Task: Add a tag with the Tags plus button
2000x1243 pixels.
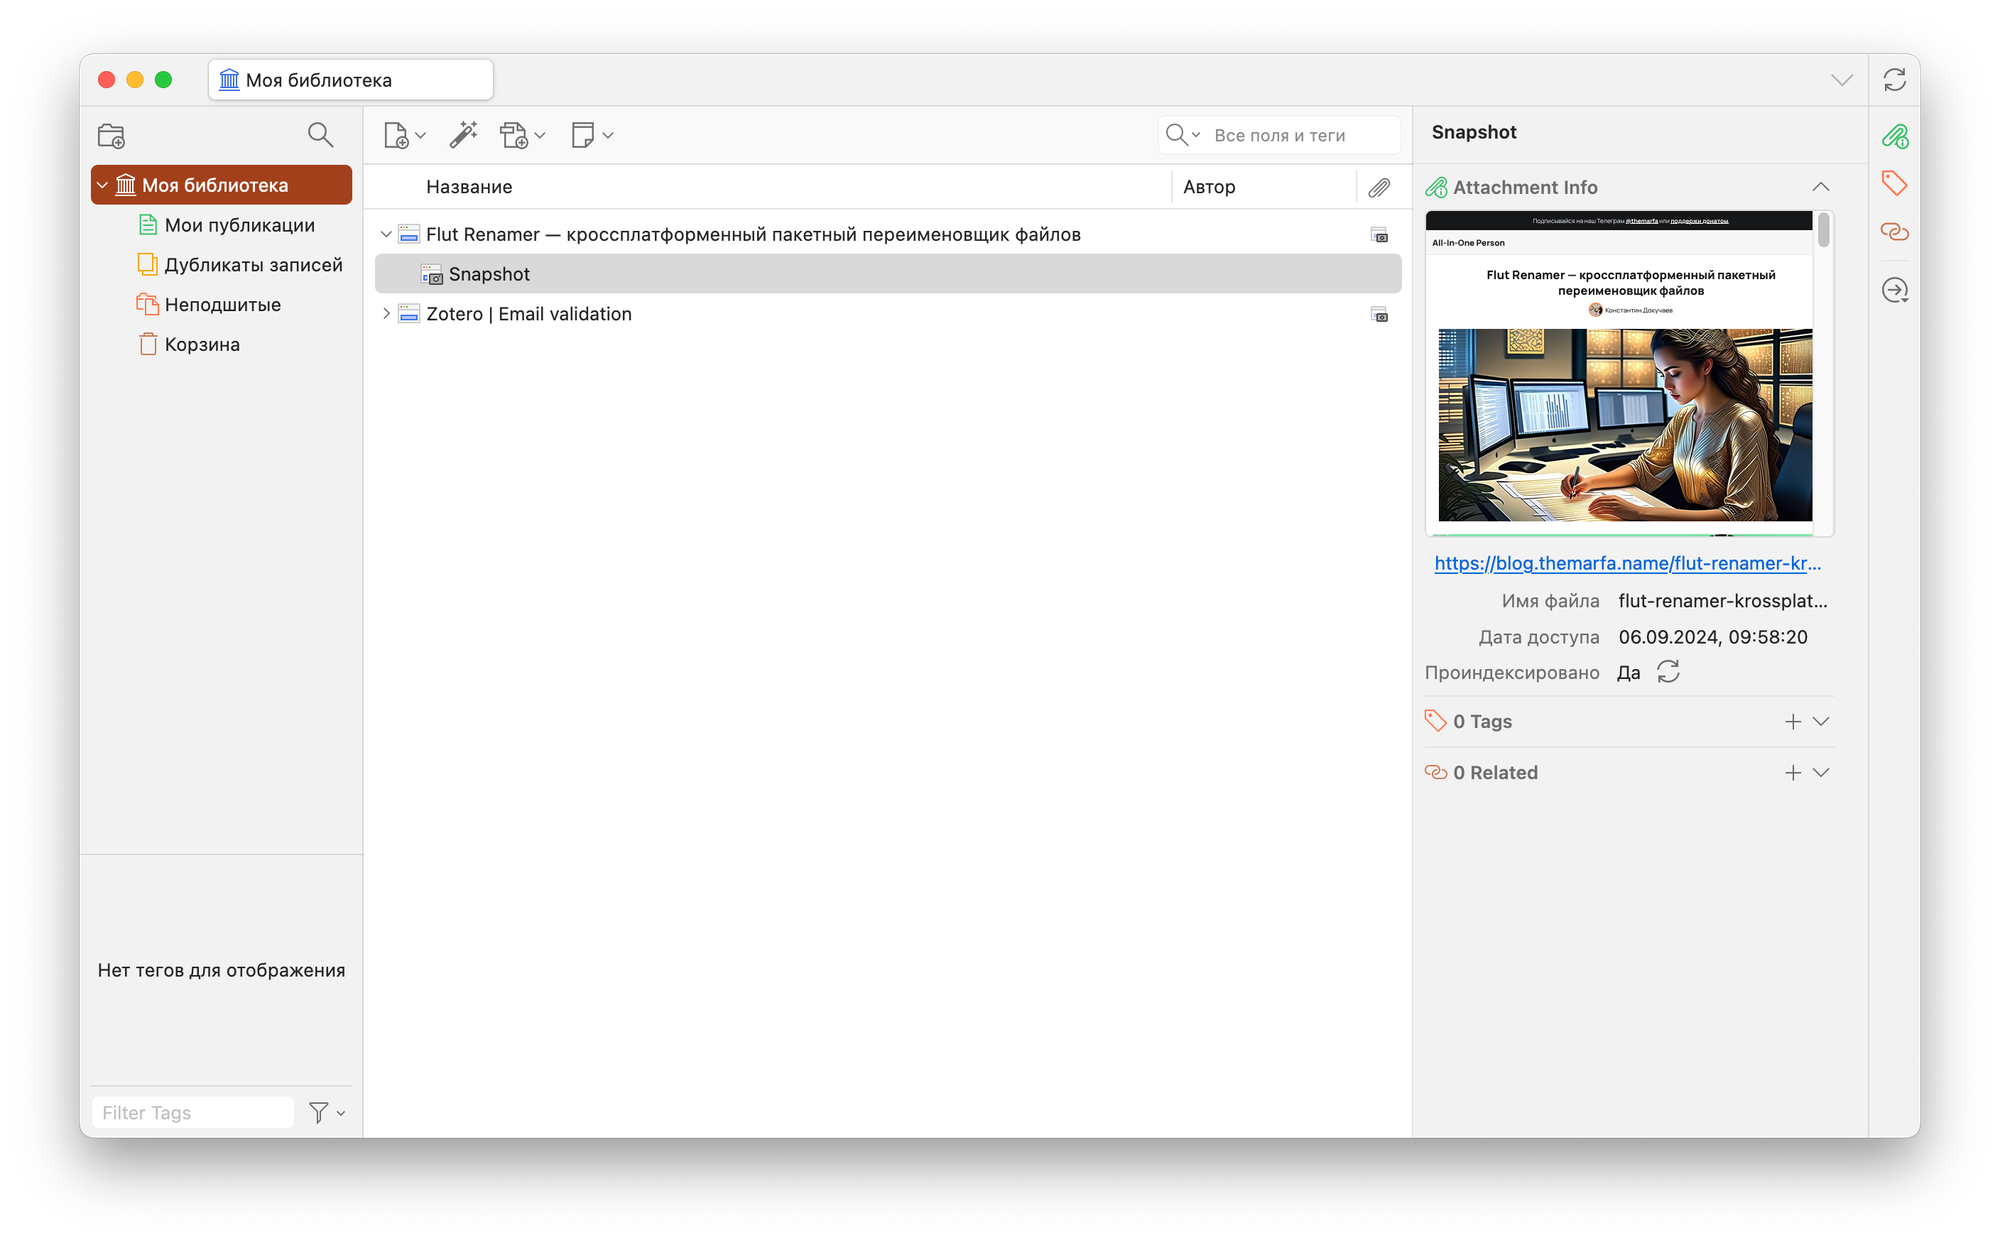Action: (x=1792, y=722)
